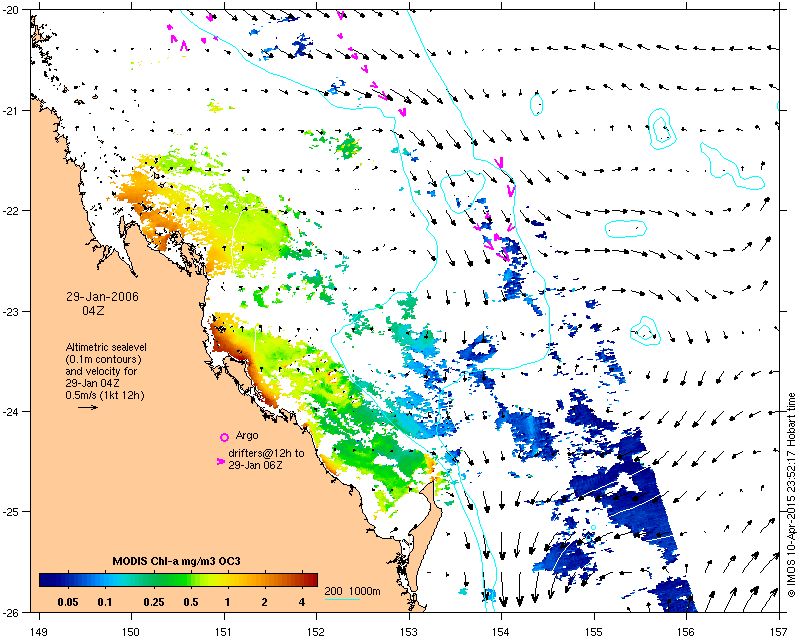Click the '-24' latitude axis label
Image resolution: width=800 pixels, height=640 pixels.
pyautogui.click(x=10, y=412)
